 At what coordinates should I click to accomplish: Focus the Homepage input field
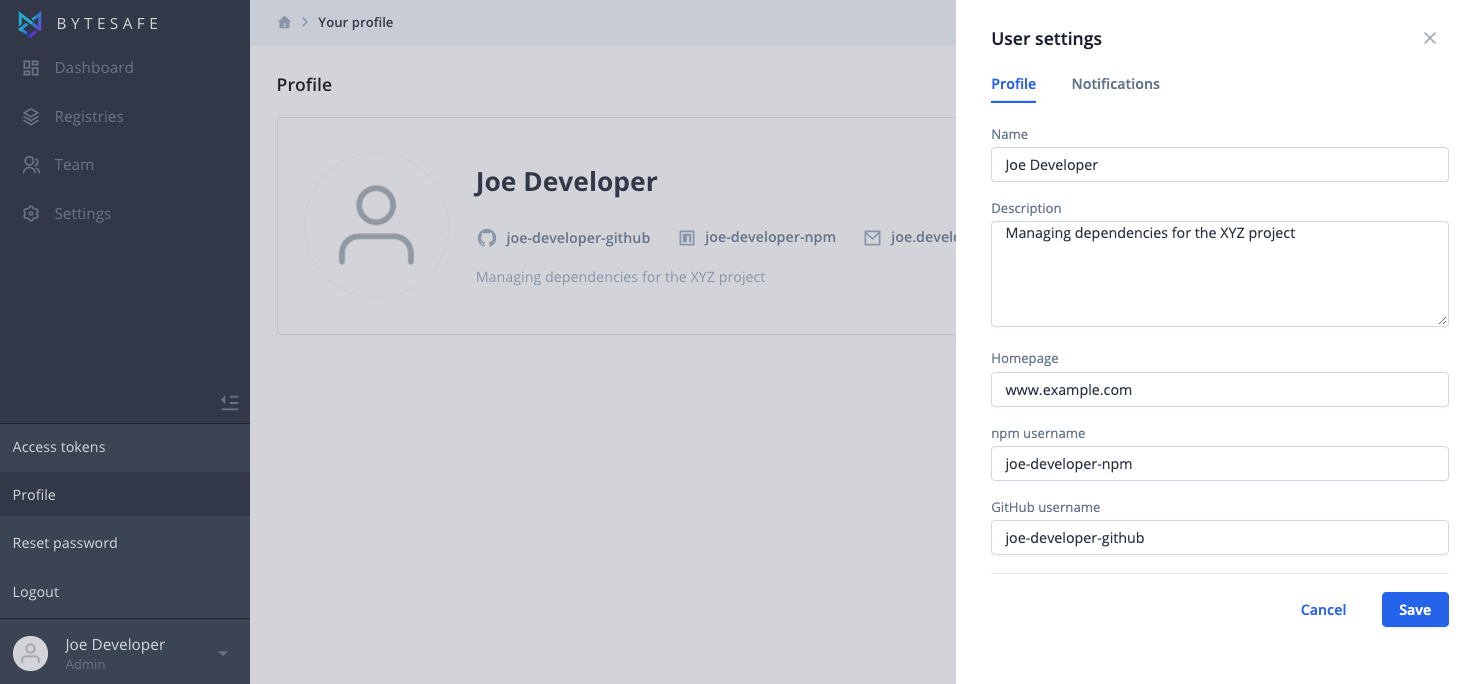(1220, 390)
